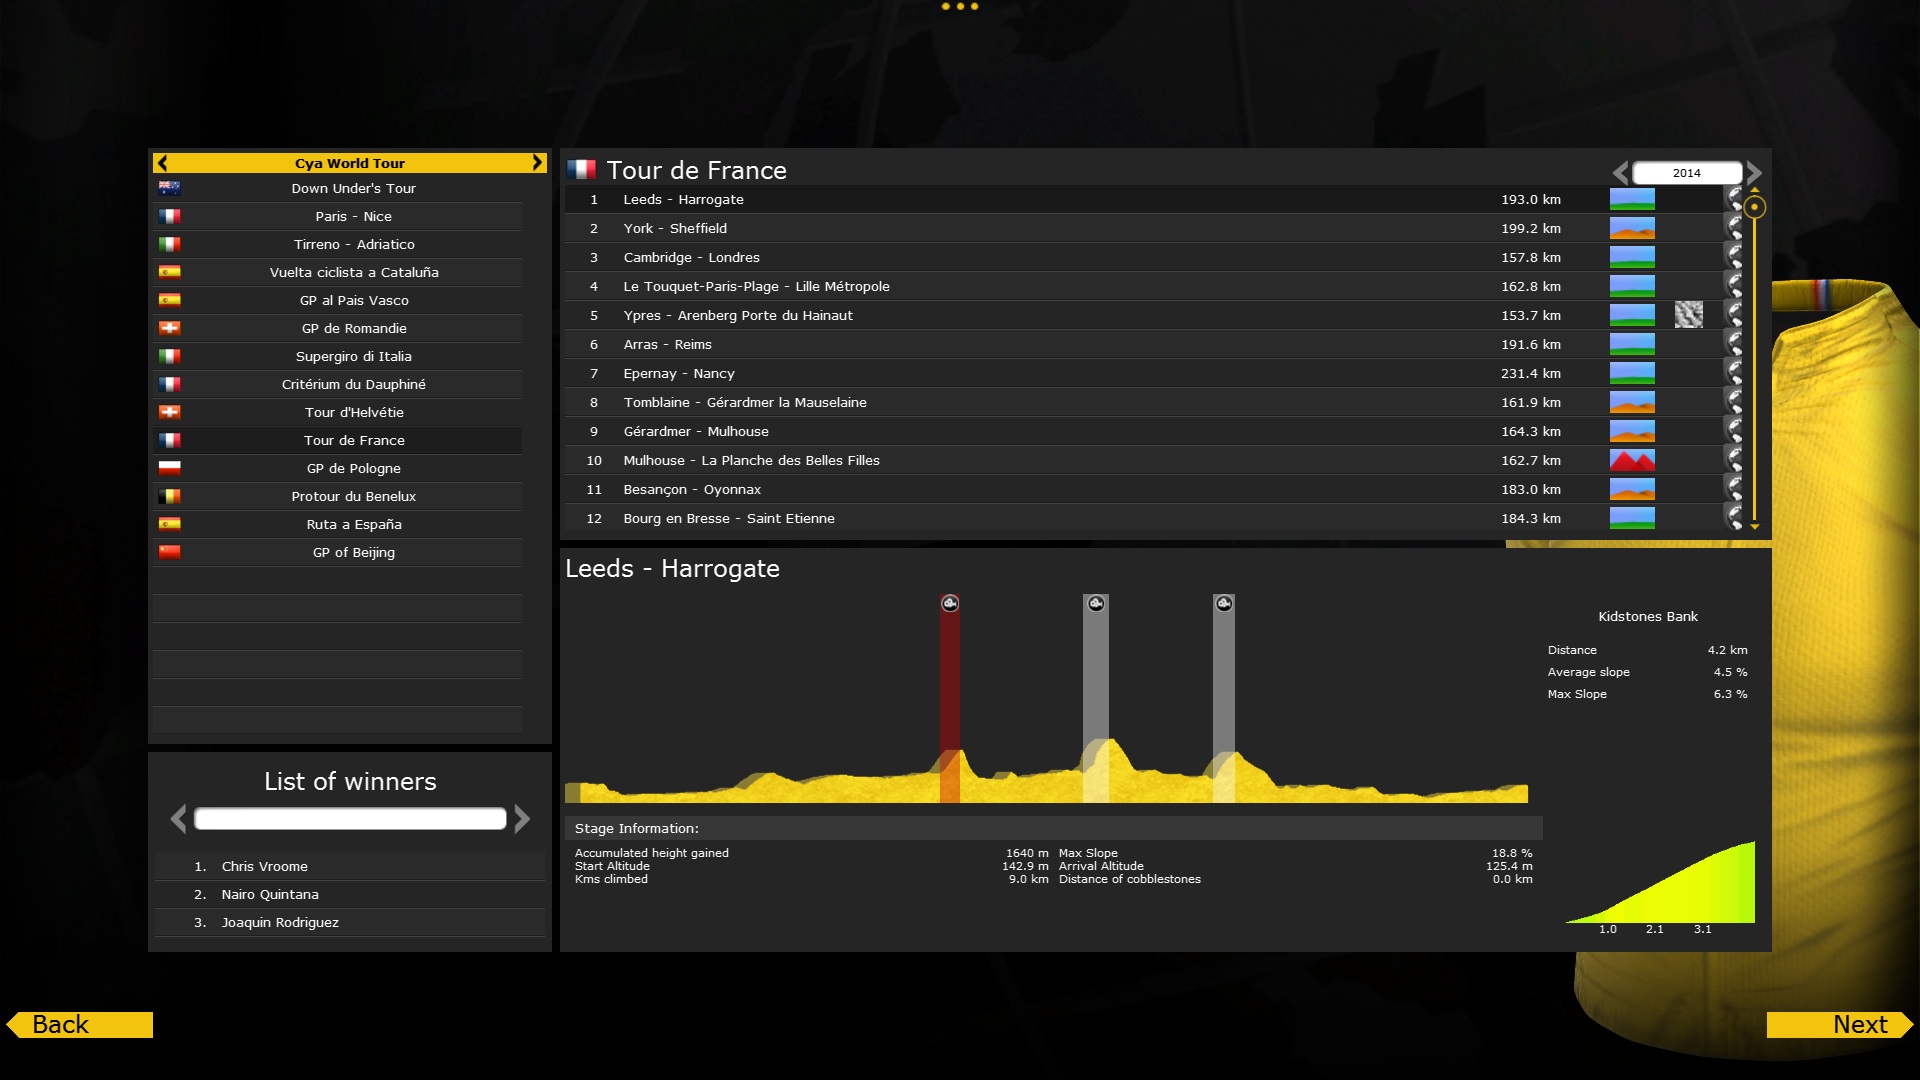The image size is (1920, 1080).
Task: Click the hilly terrain icon for York - Sheffield
Action: click(x=1631, y=229)
